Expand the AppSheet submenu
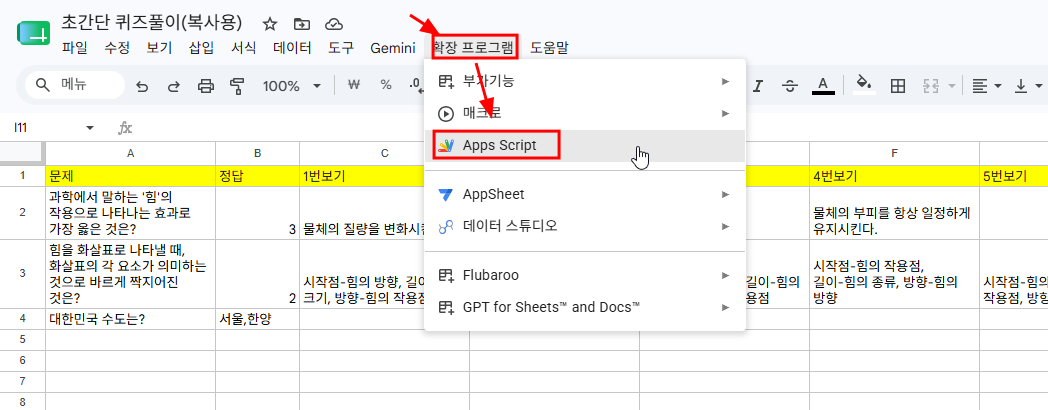Image resolution: width=1048 pixels, height=410 pixels. pyautogui.click(x=585, y=195)
